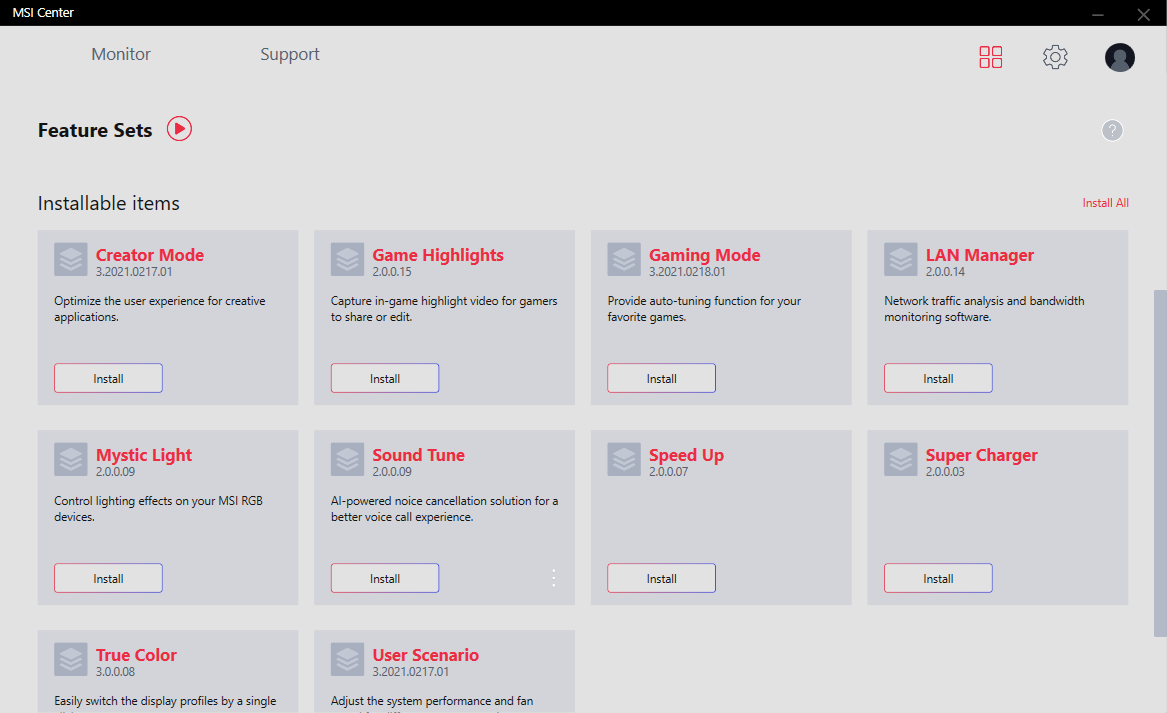Click the Installable items heading
Image resolution: width=1167 pixels, height=713 pixels.
[109, 203]
